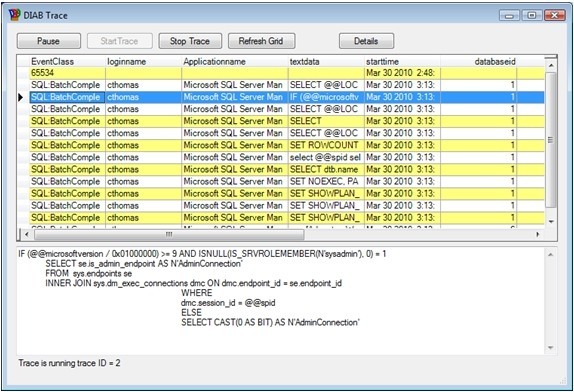574x392 pixels.
Task: Close the DIAB Trace window
Action: click(554, 15)
